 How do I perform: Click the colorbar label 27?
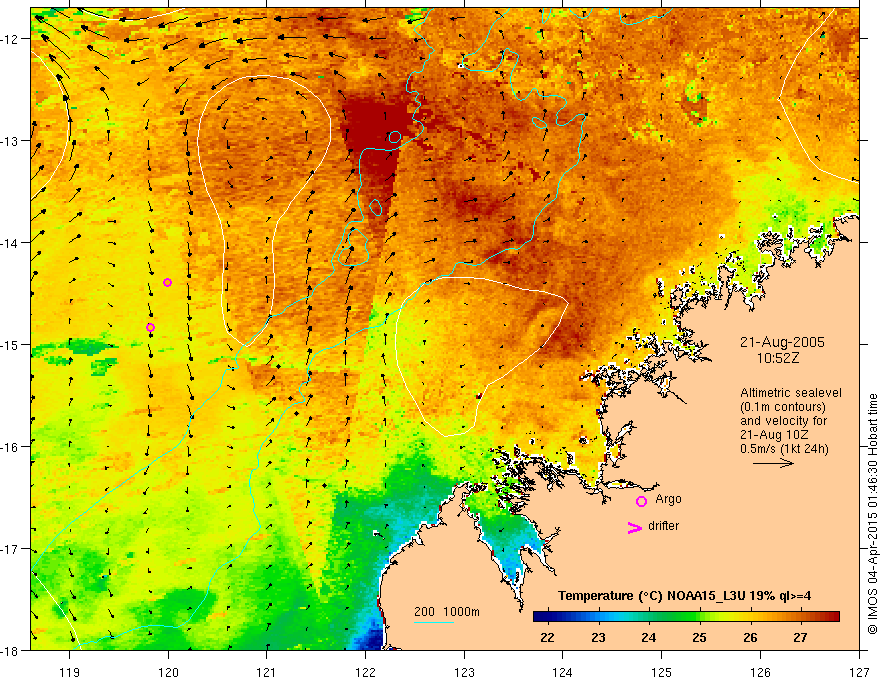(801, 638)
